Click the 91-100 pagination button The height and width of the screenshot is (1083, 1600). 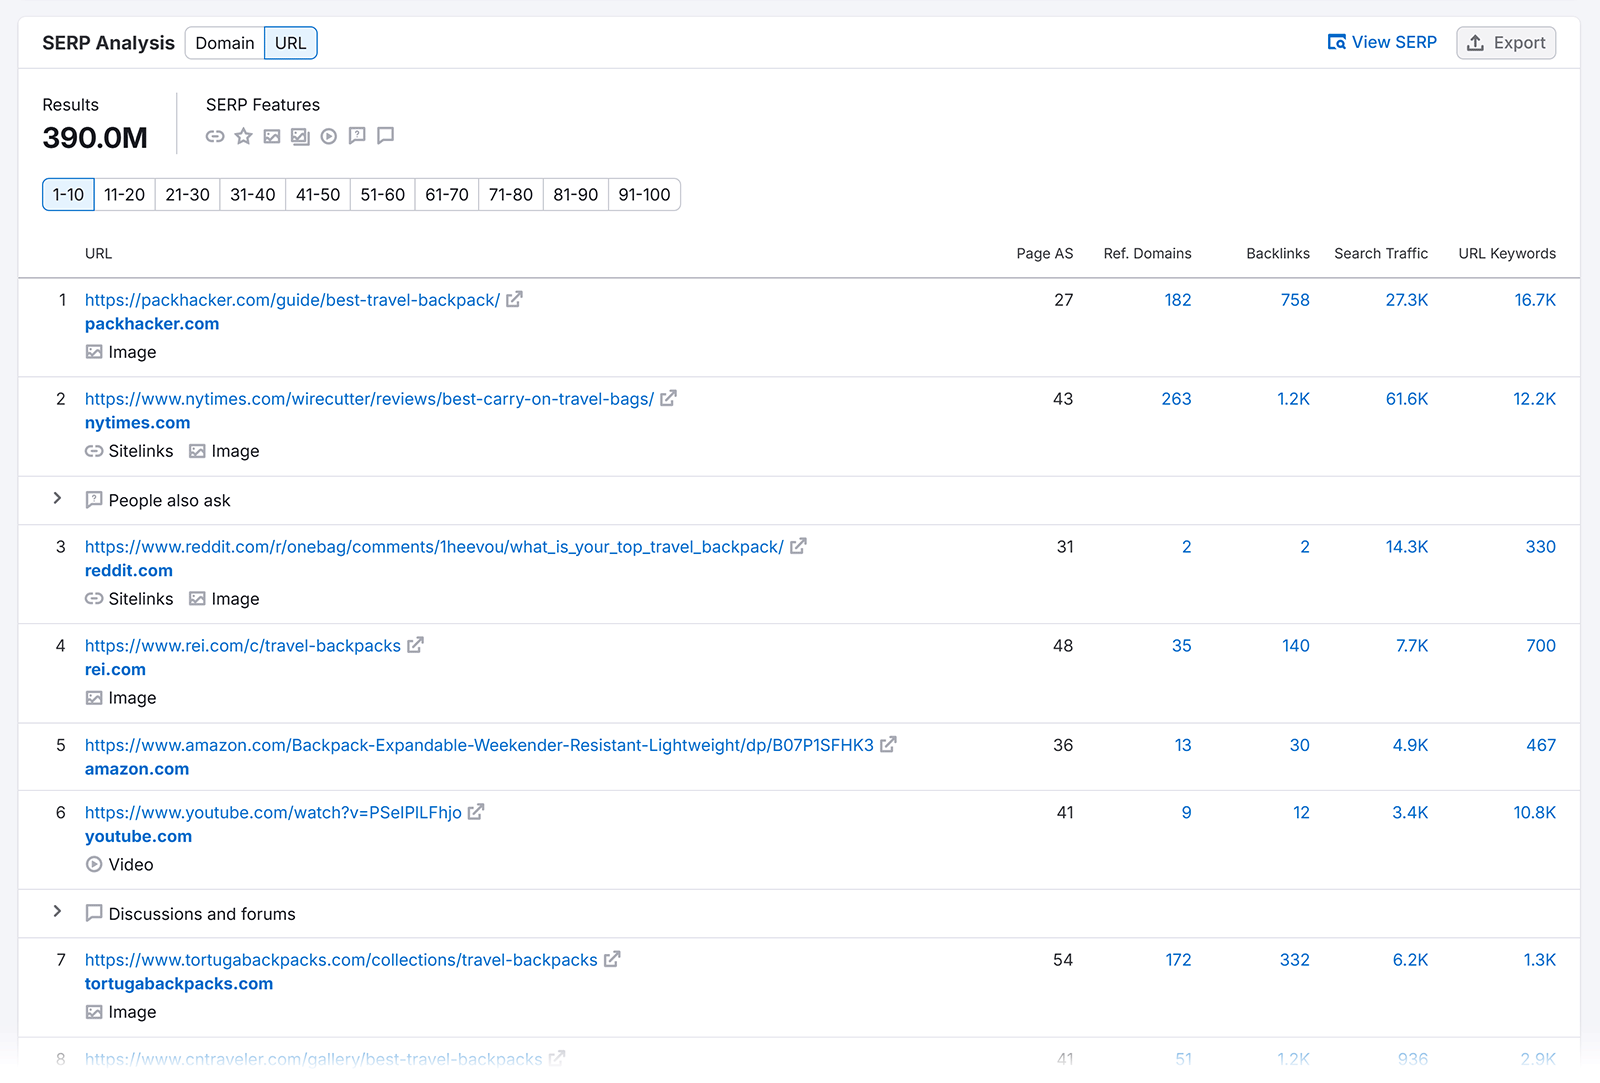pos(644,194)
